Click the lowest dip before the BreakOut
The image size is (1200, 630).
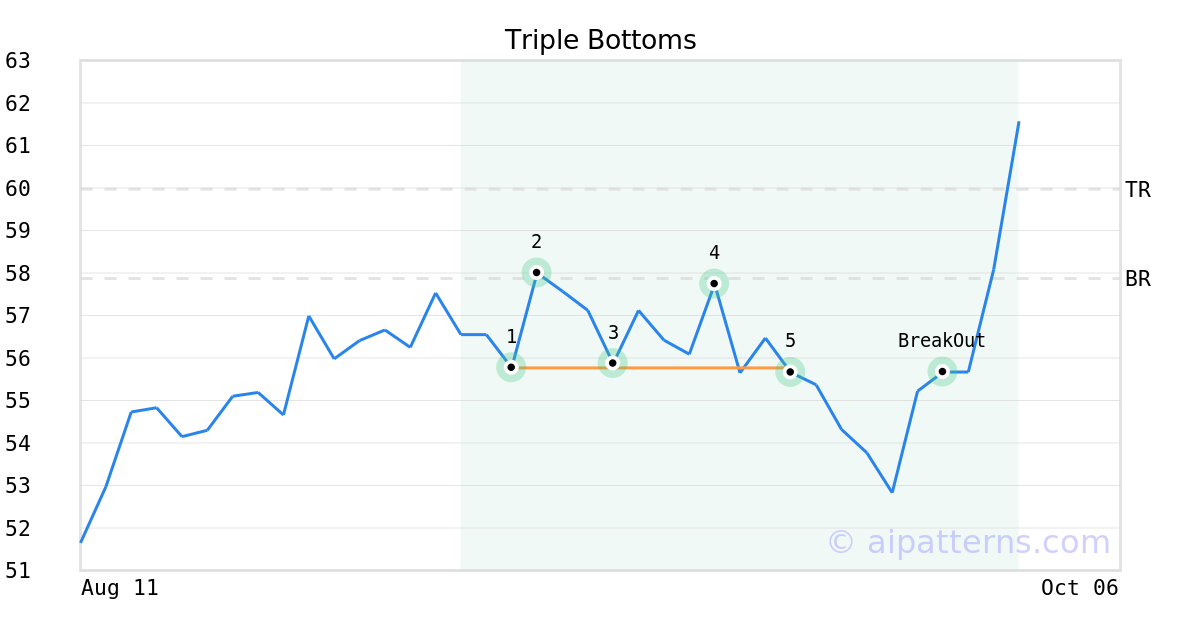click(x=892, y=492)
